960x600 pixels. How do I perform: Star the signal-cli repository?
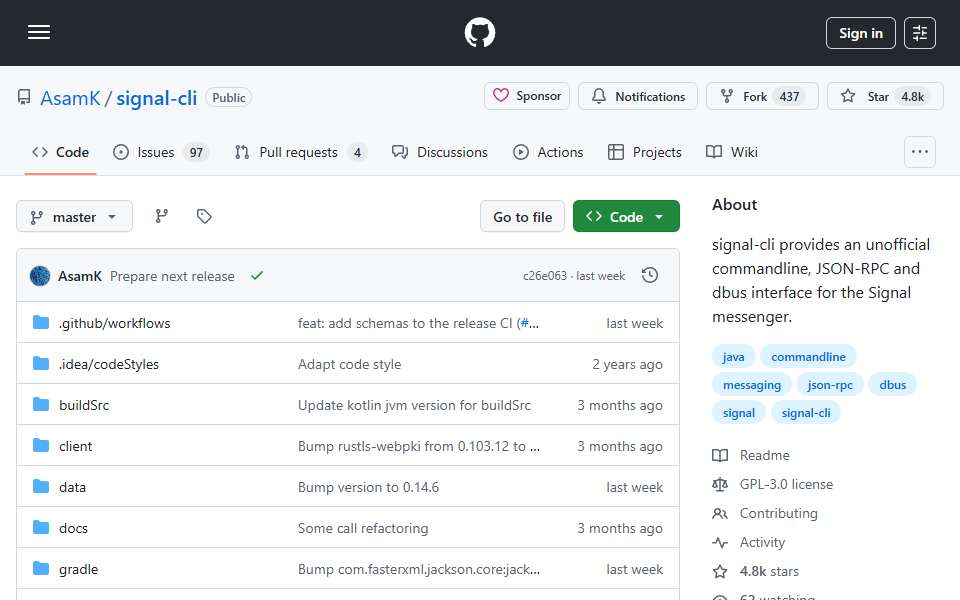pyautogui.click(x=885, y=96)
